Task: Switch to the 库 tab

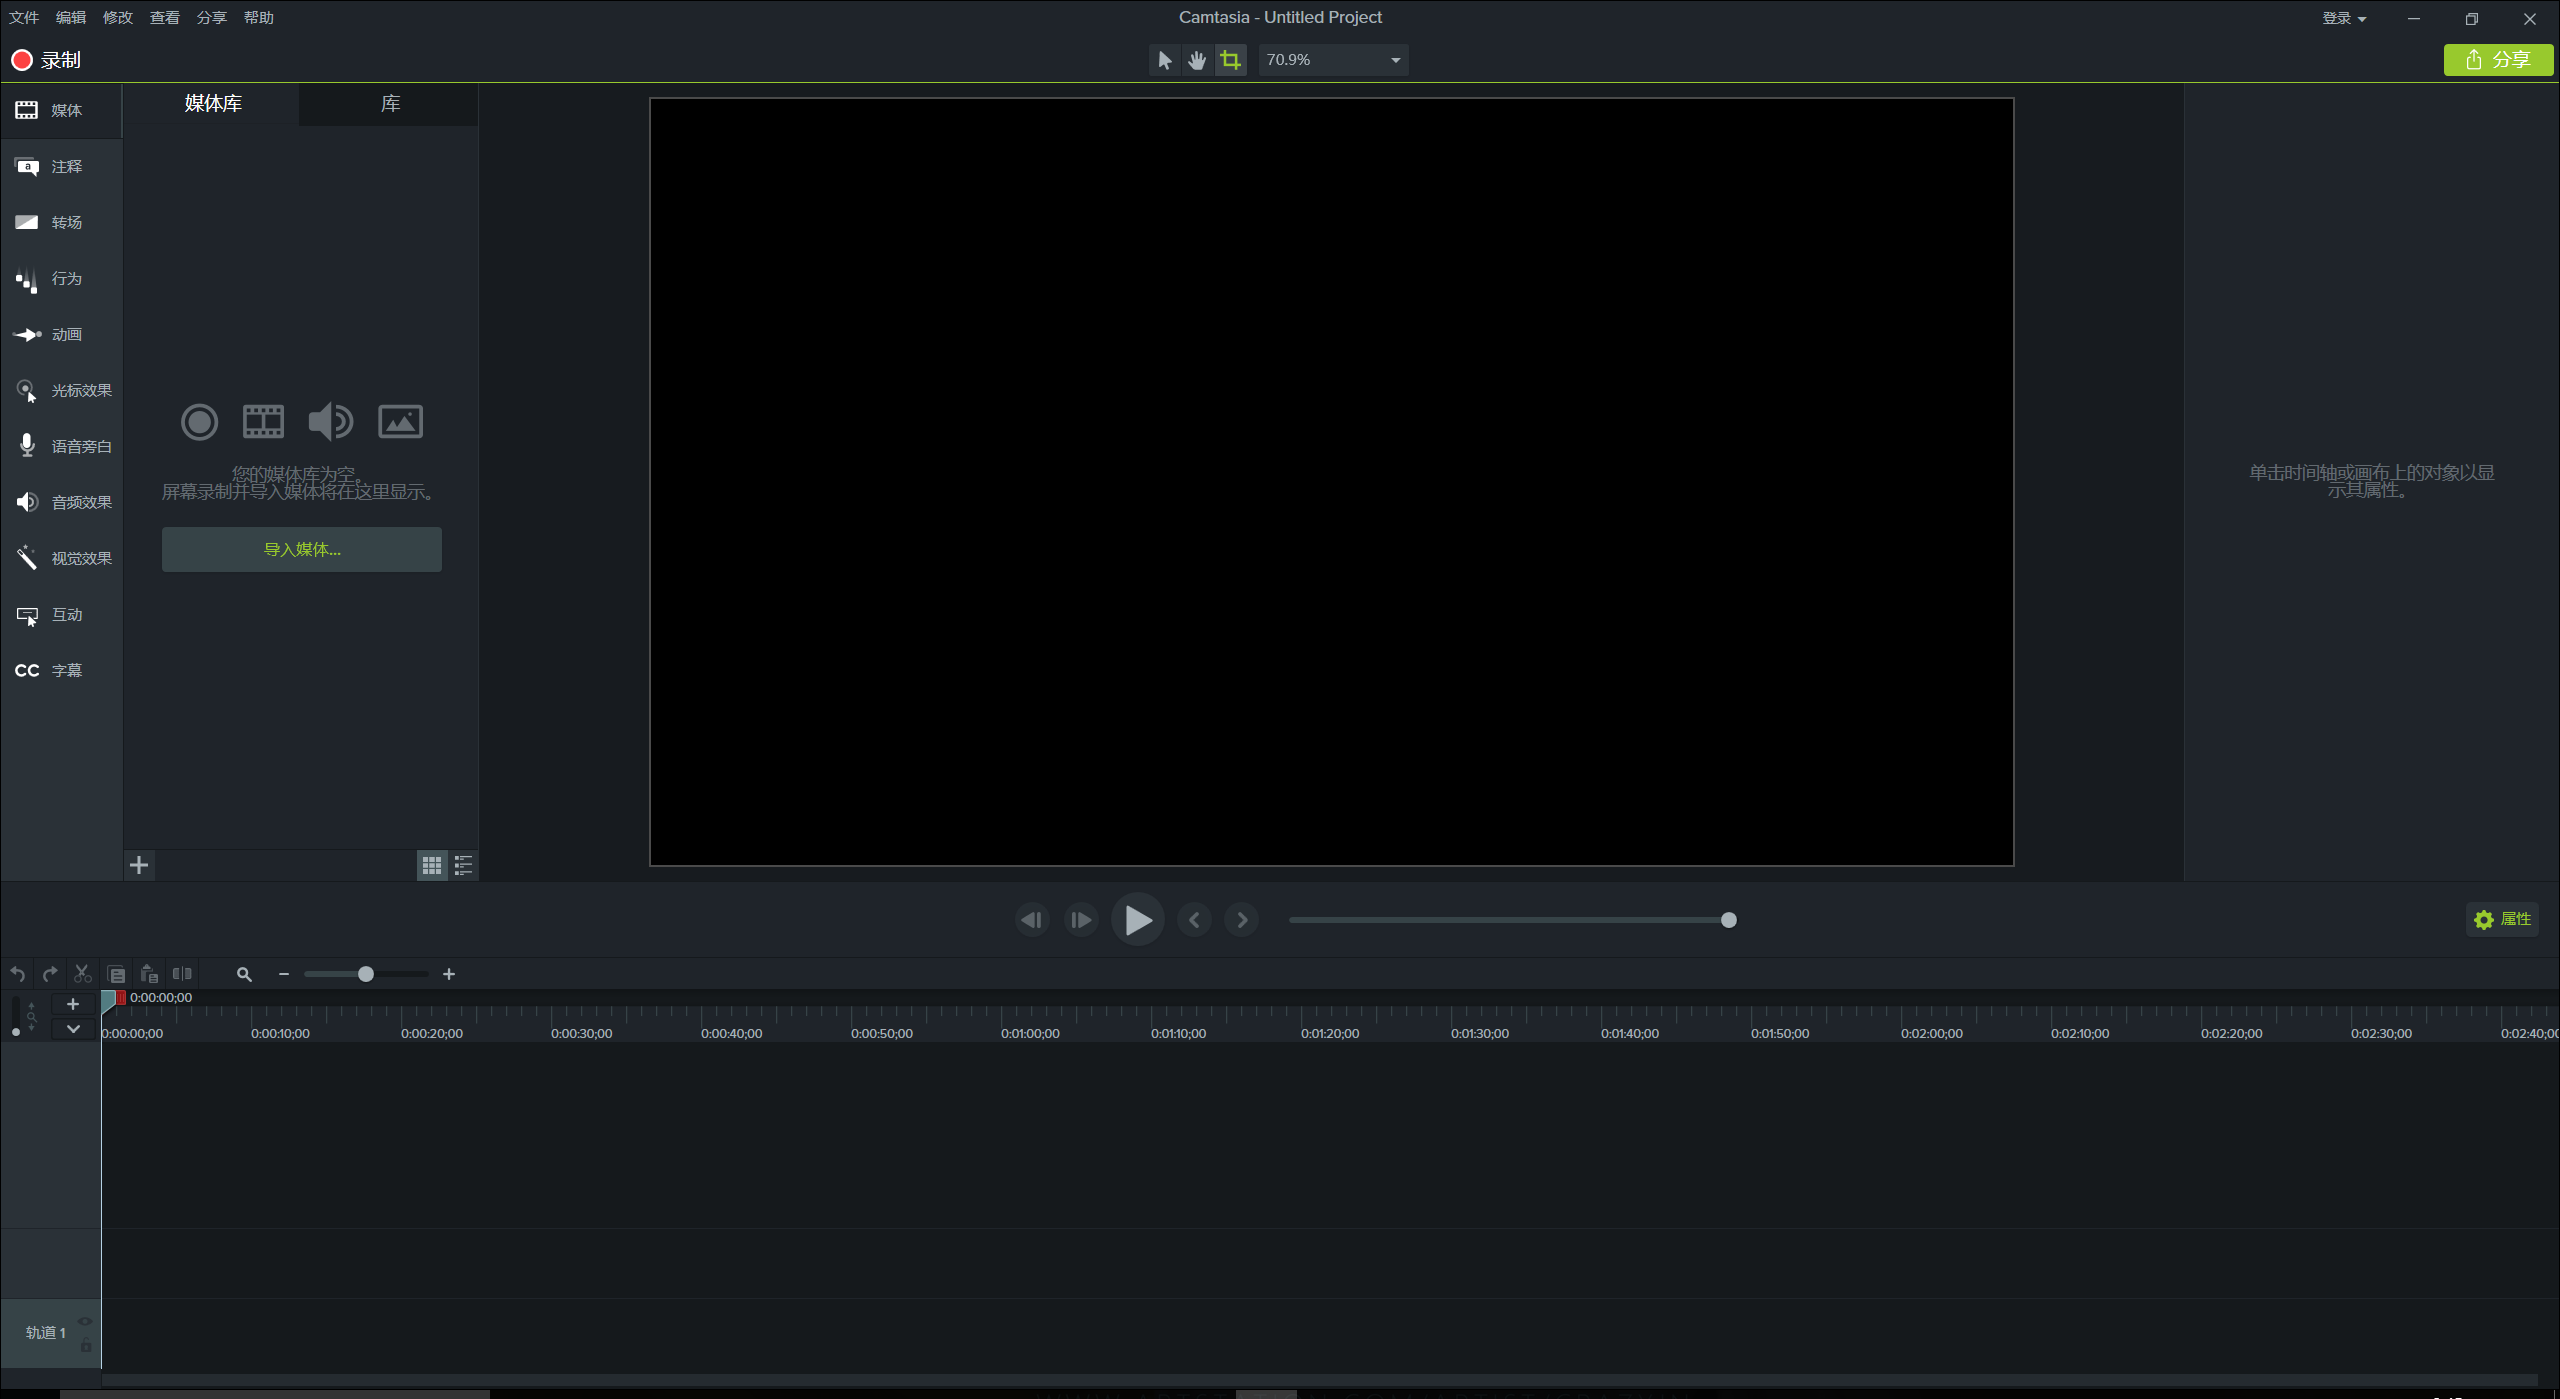Action: 390,104
